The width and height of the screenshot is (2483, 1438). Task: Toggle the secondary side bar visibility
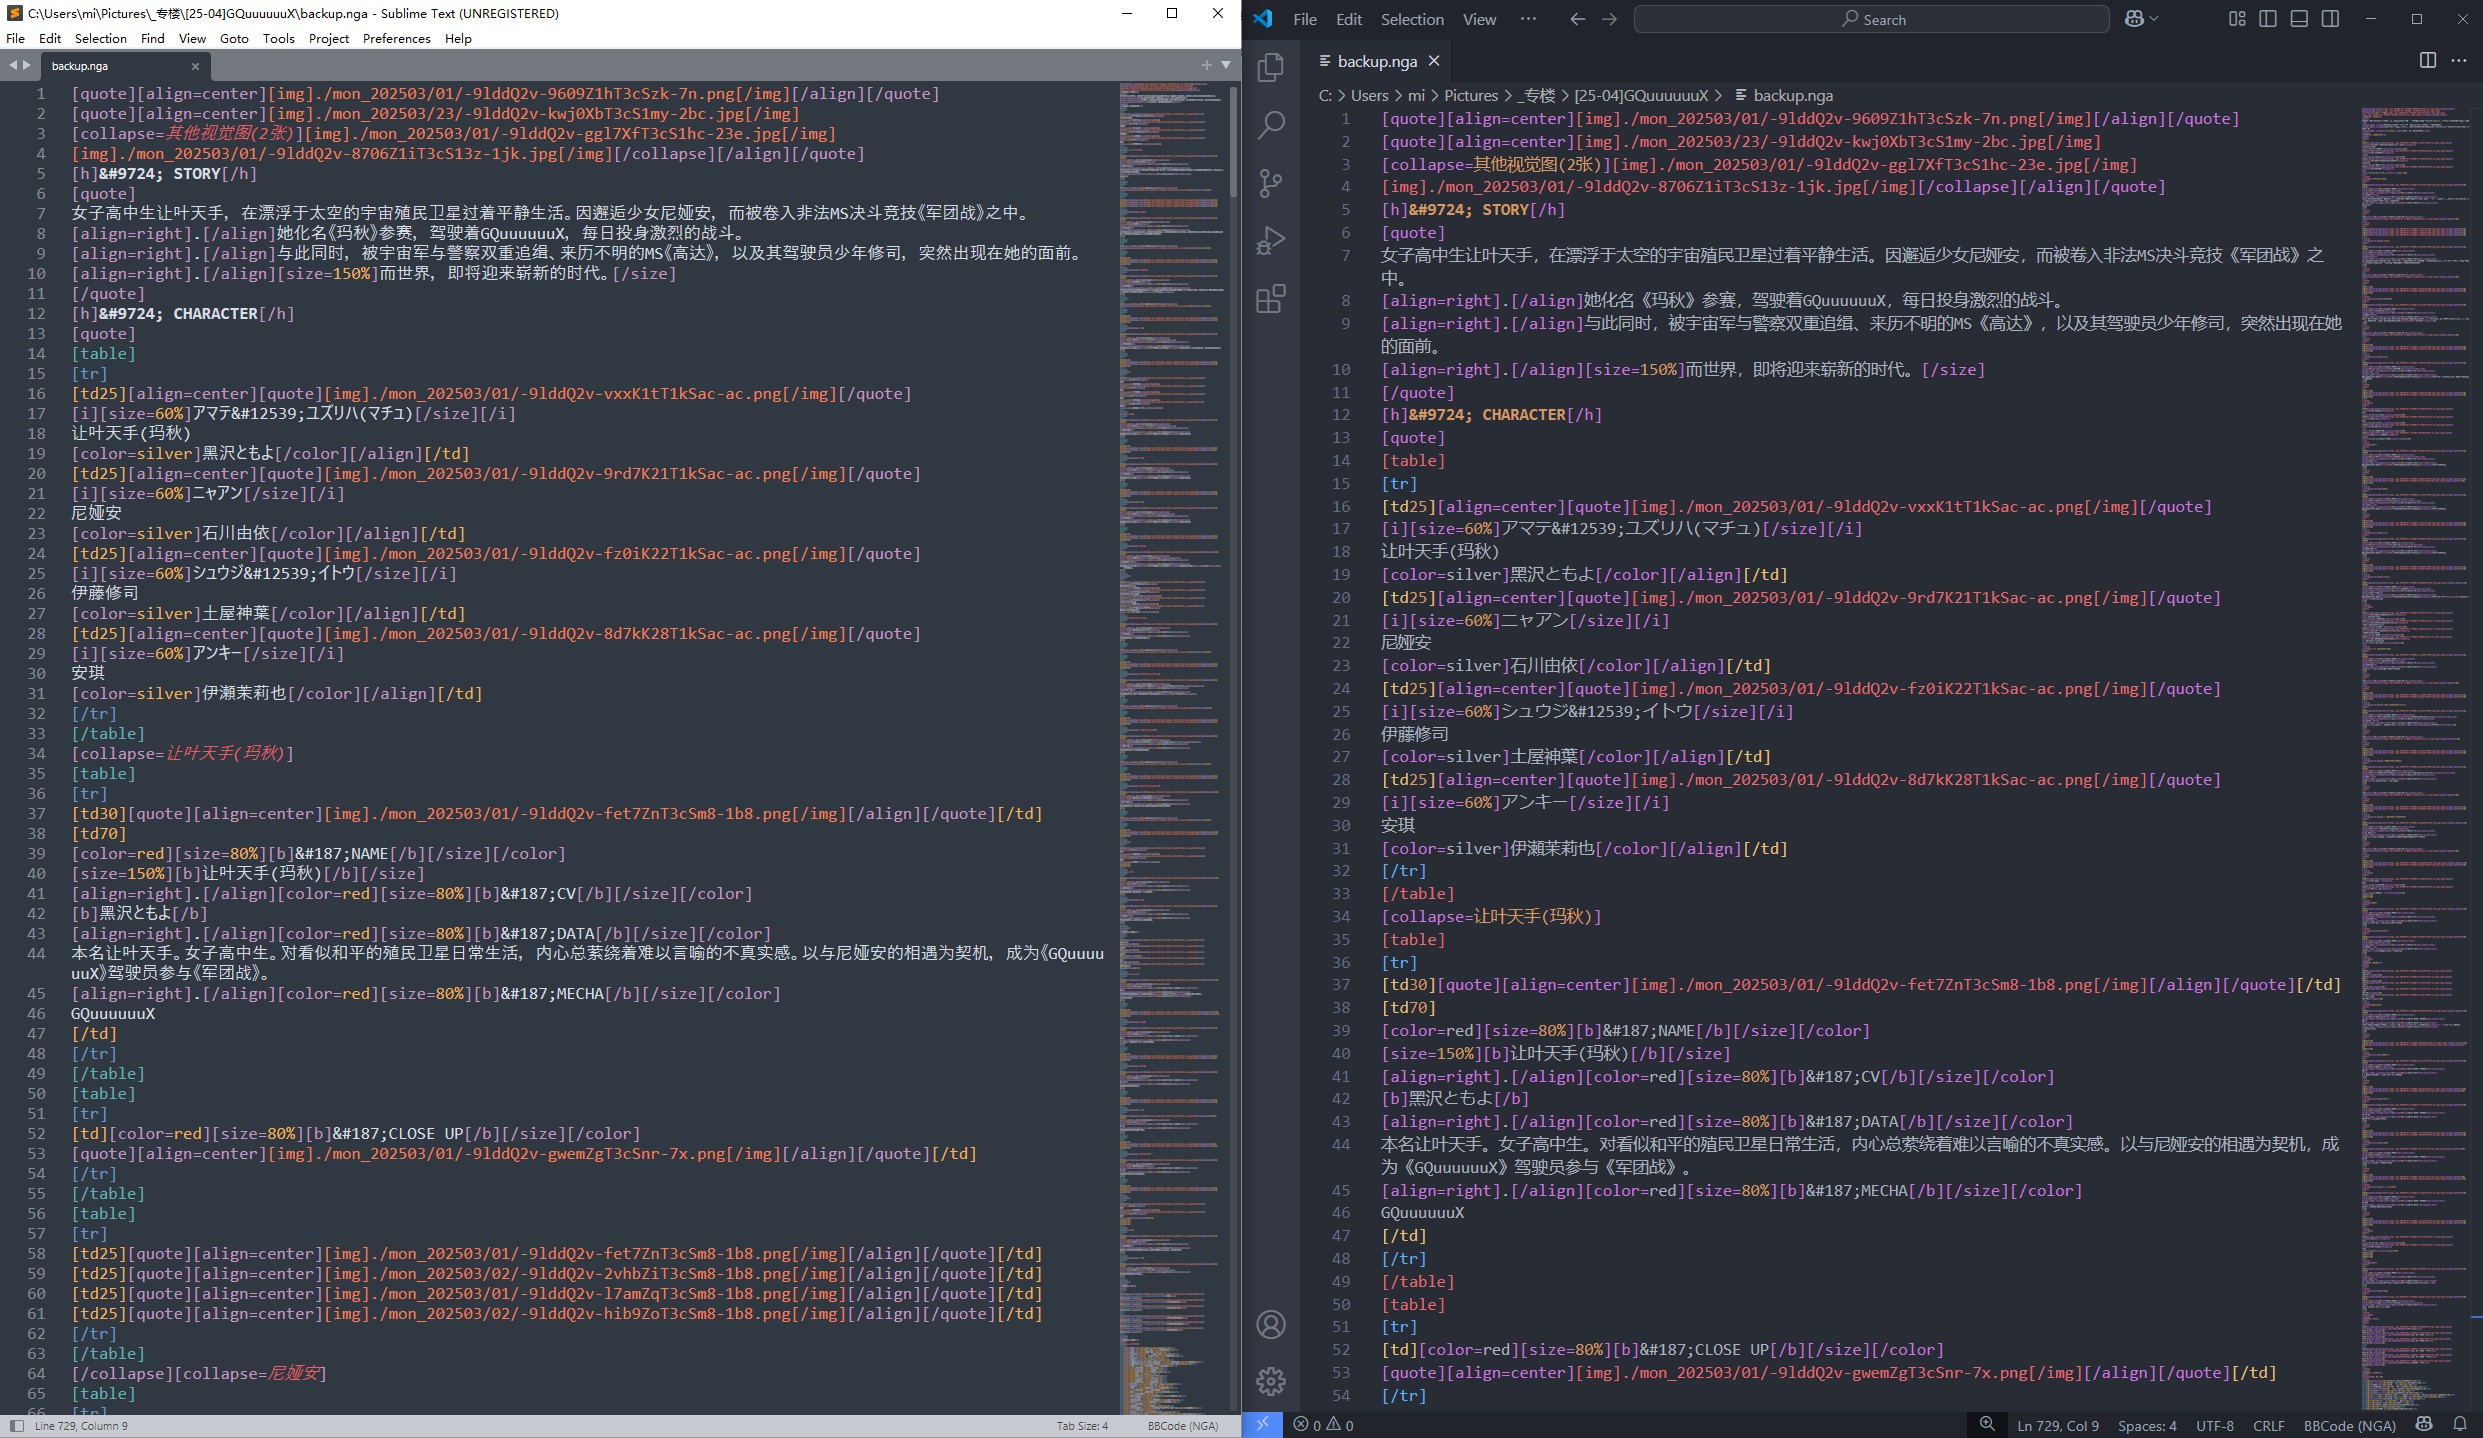[2329, 19]
